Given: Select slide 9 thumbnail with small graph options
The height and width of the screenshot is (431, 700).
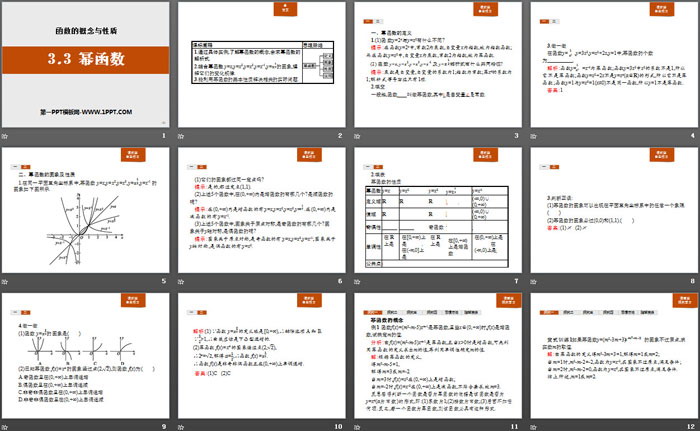Looking at the screenshot, I should click(86, 354).
